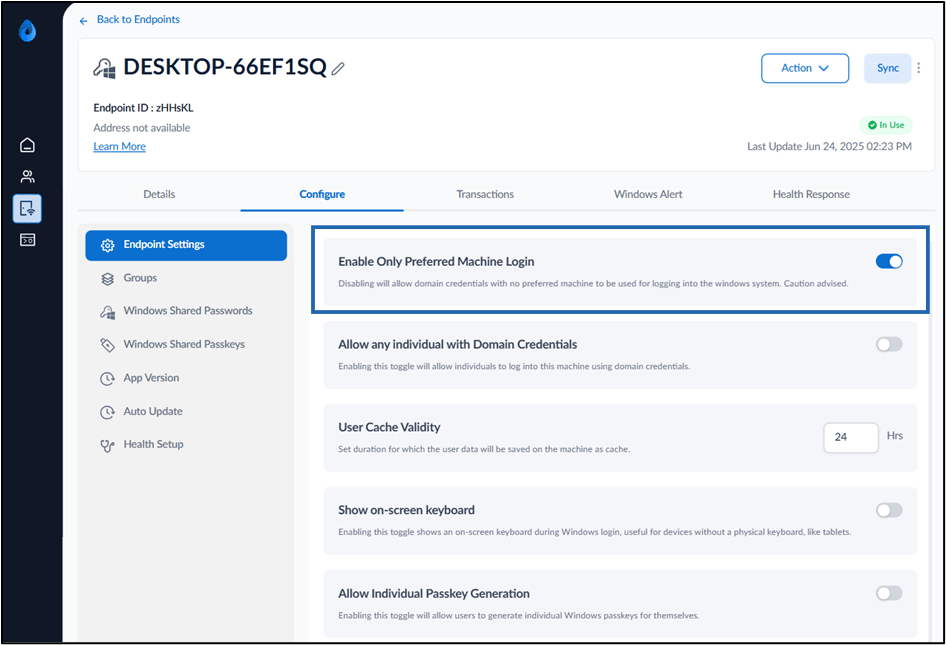
Task: Click the Last Update Jun 24, 2025 text
Action: click(x=829, y=146)
